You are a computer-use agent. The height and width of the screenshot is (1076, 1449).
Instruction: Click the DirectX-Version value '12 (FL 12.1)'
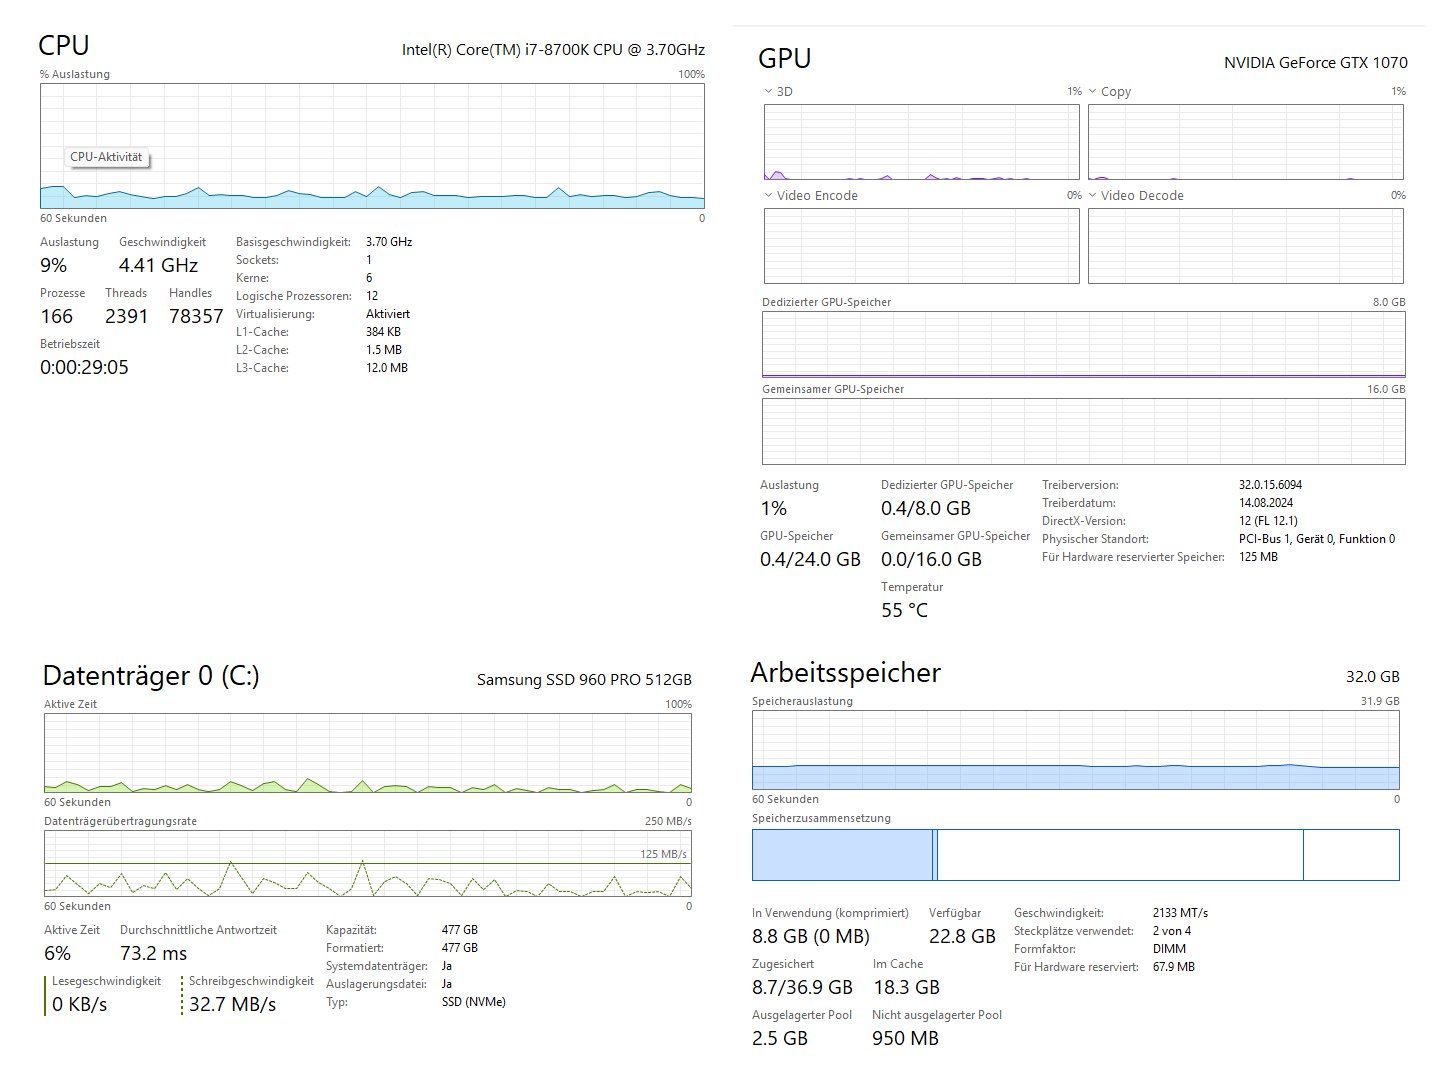[x=1268, y=521]
